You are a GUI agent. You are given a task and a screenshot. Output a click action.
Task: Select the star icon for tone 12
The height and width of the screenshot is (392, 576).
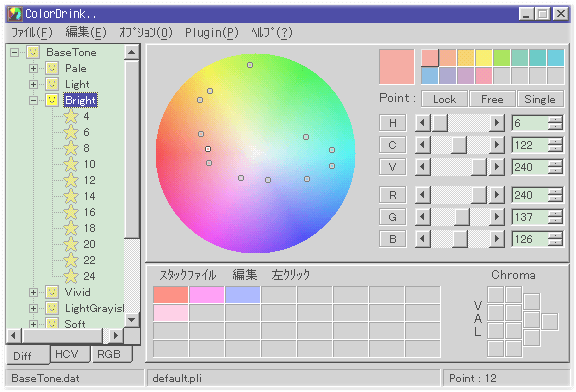(71, 180)
